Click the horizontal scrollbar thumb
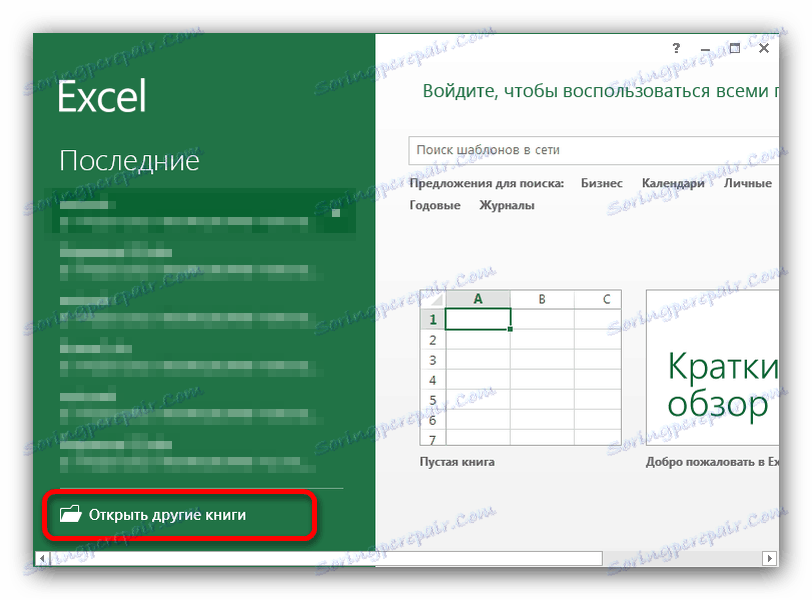The image size is (812, 600). tap(326, 559)
